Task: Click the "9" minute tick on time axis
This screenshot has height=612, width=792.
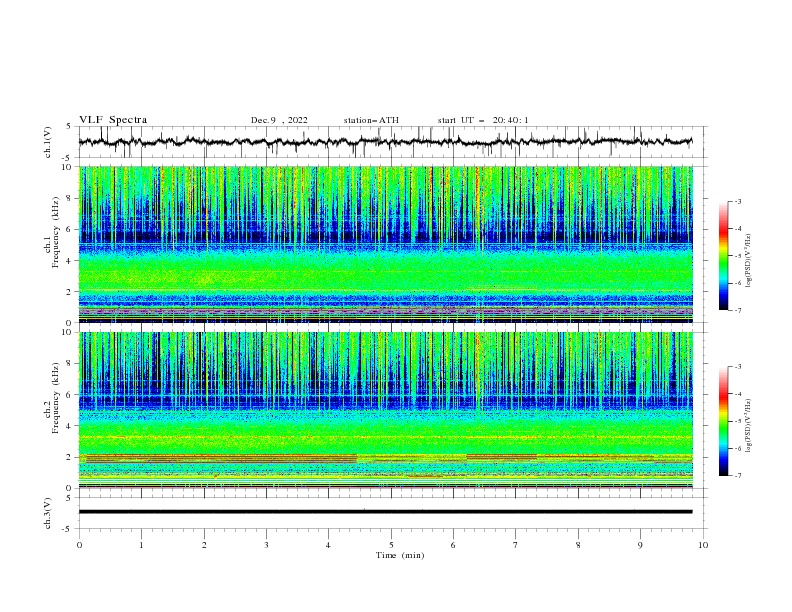Action: point(640,545)
